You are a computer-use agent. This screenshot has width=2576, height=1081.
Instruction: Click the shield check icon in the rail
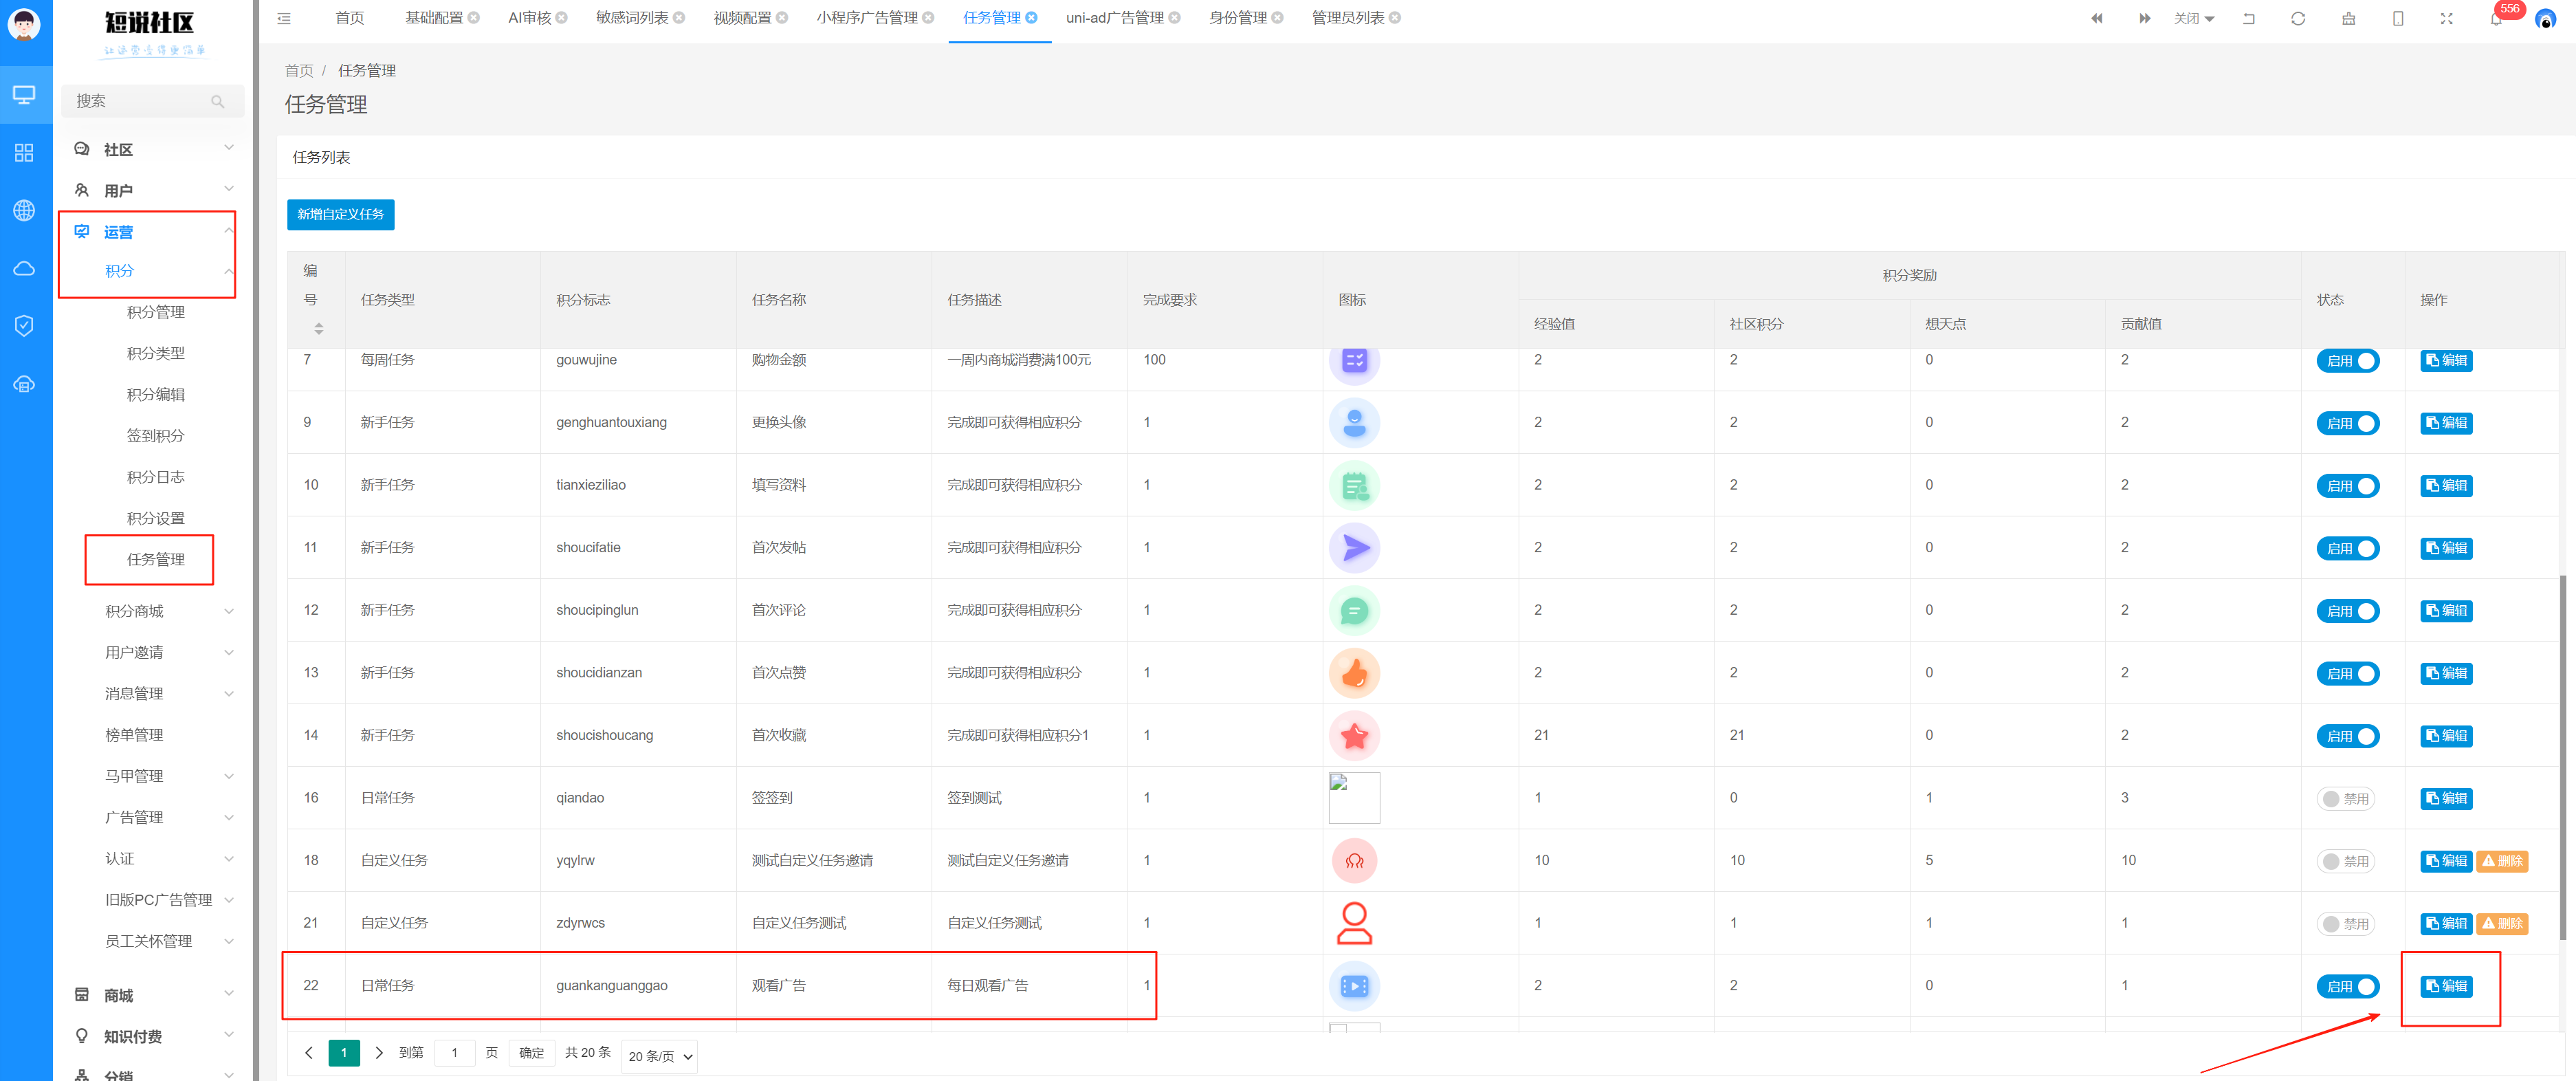24,325
